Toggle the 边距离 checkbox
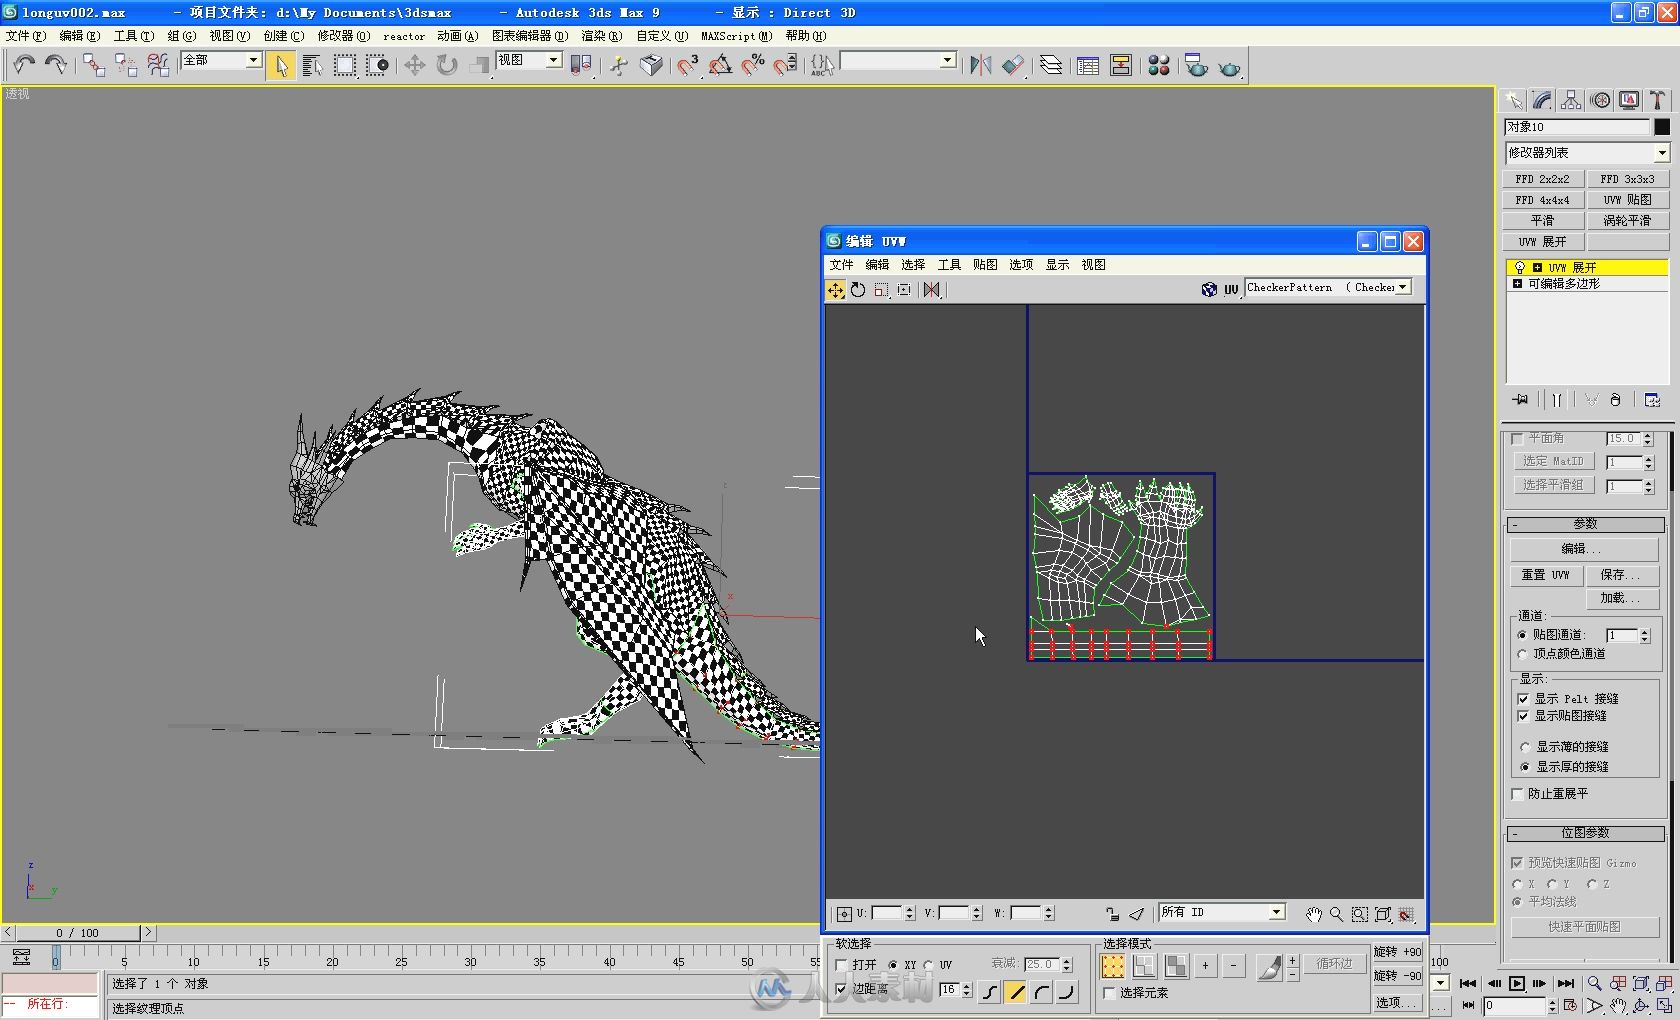Viewport: 1680px width, 1020px height. tap(841, 989)
